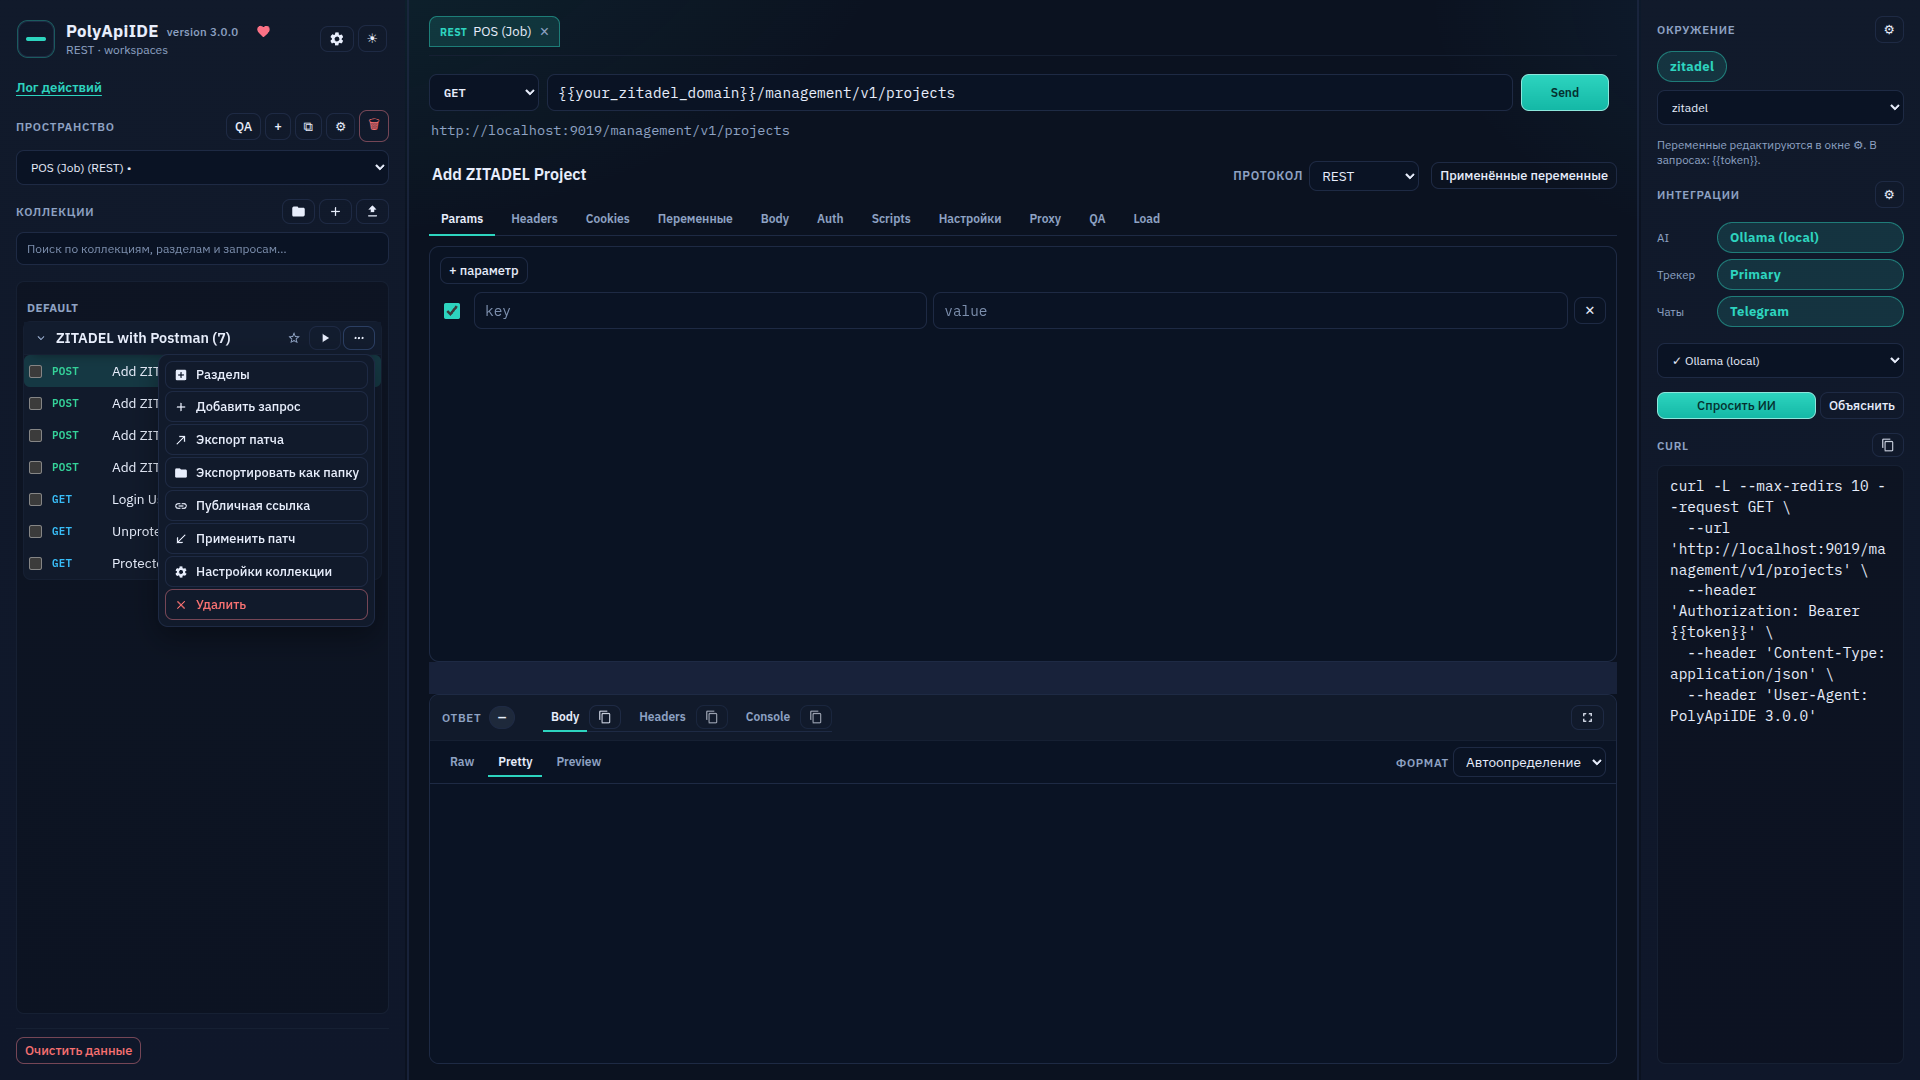Uncheck the enabled param checkbox
This screenshot has width=1920, height=1080.
(452, 311)
